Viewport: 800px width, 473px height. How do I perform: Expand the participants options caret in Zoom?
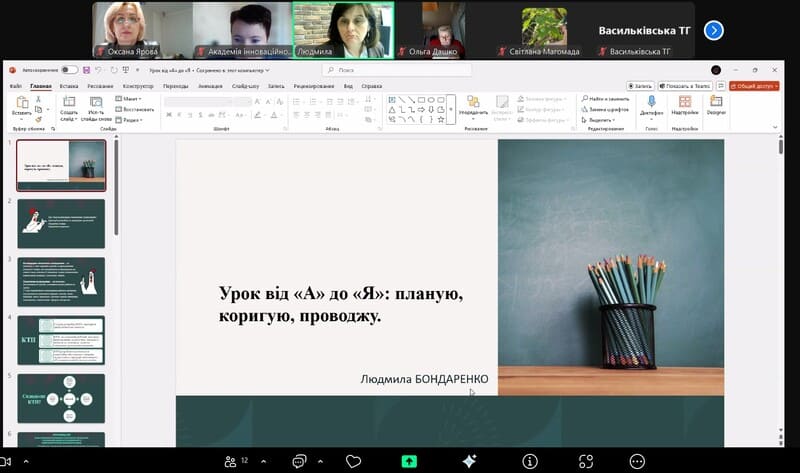click(263, 461)
